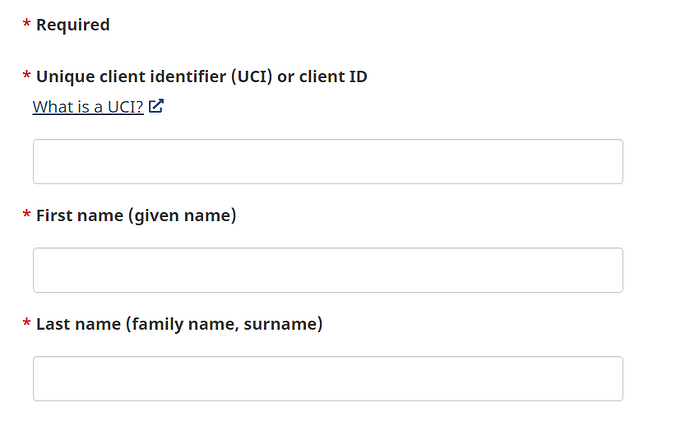The image size is (690, 421).
Task: Click the "(given name)" parenthetical text
Action: (x=182, y=215)
